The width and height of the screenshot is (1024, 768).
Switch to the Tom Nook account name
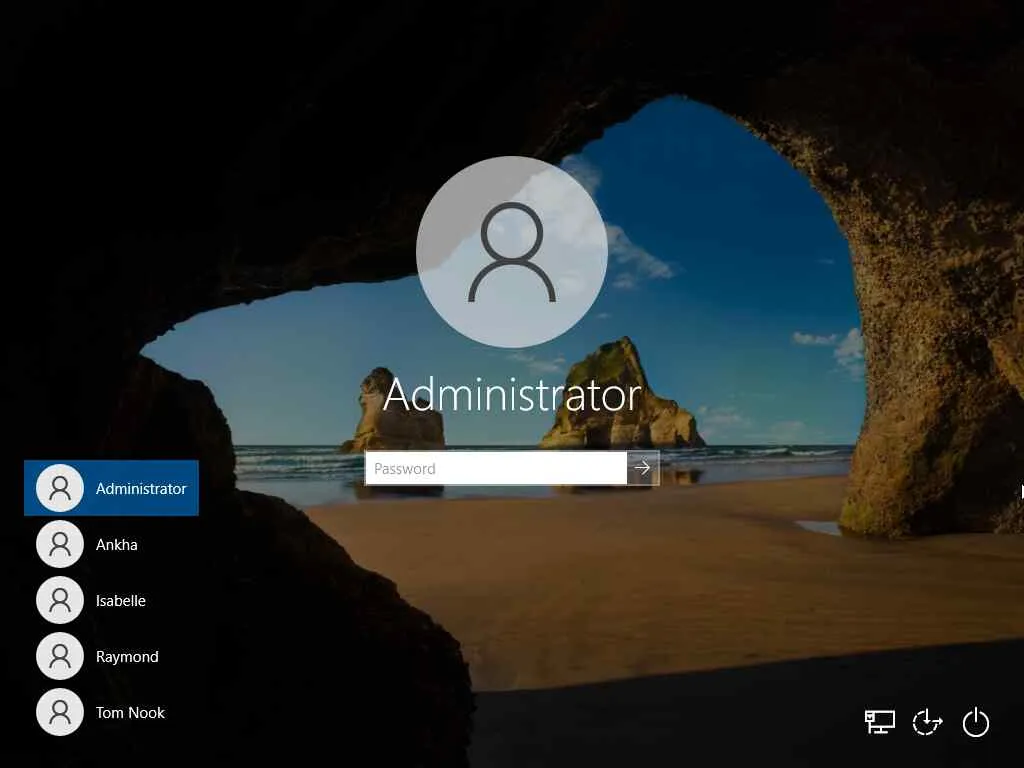click(131, 713)
